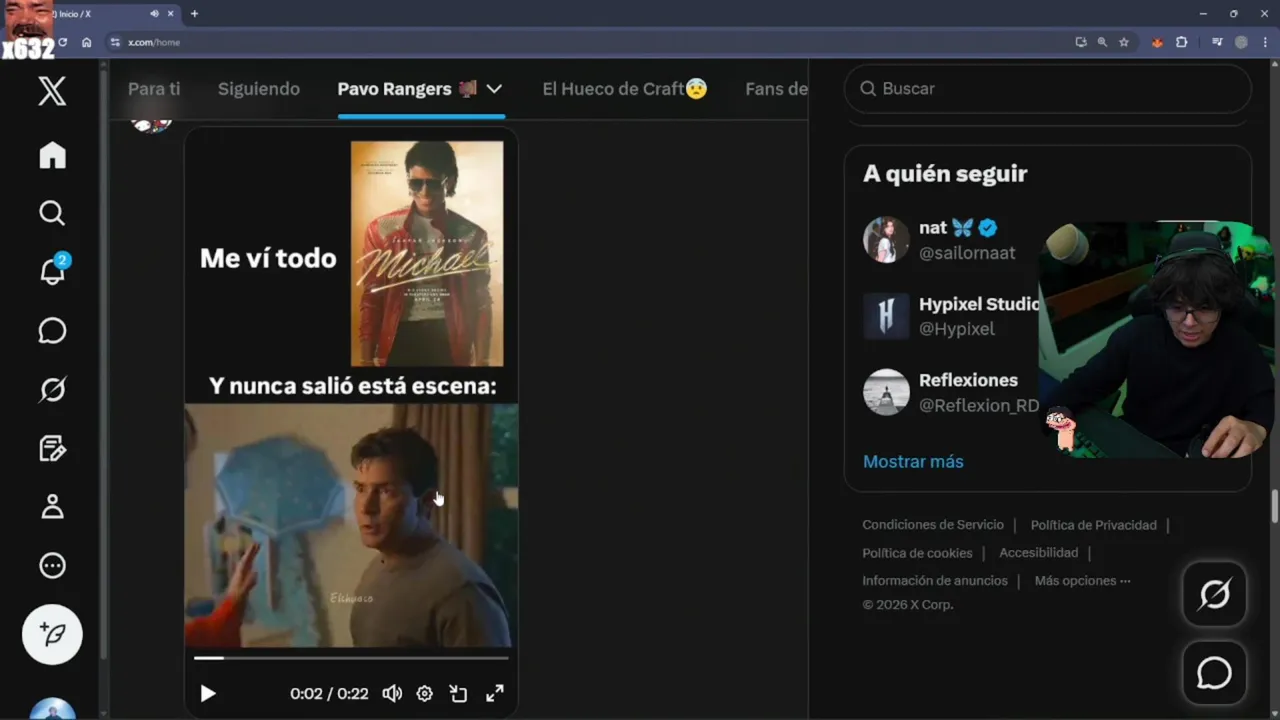Click the x.com/home address bar
1280x720 pixels.
pyautogui.click(x=590, y=42)
